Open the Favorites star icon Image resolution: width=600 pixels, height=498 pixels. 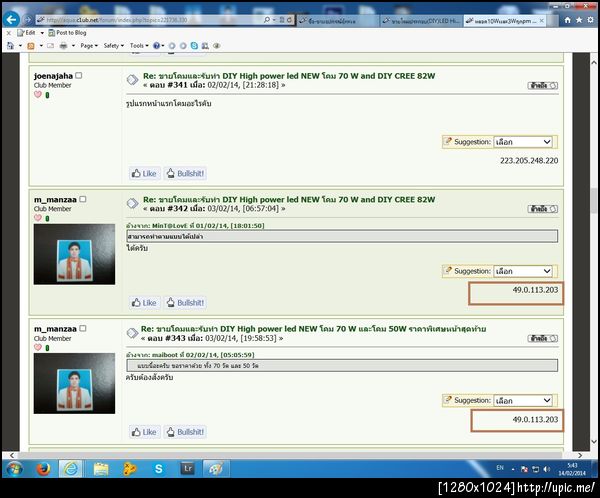coord(579,20)
